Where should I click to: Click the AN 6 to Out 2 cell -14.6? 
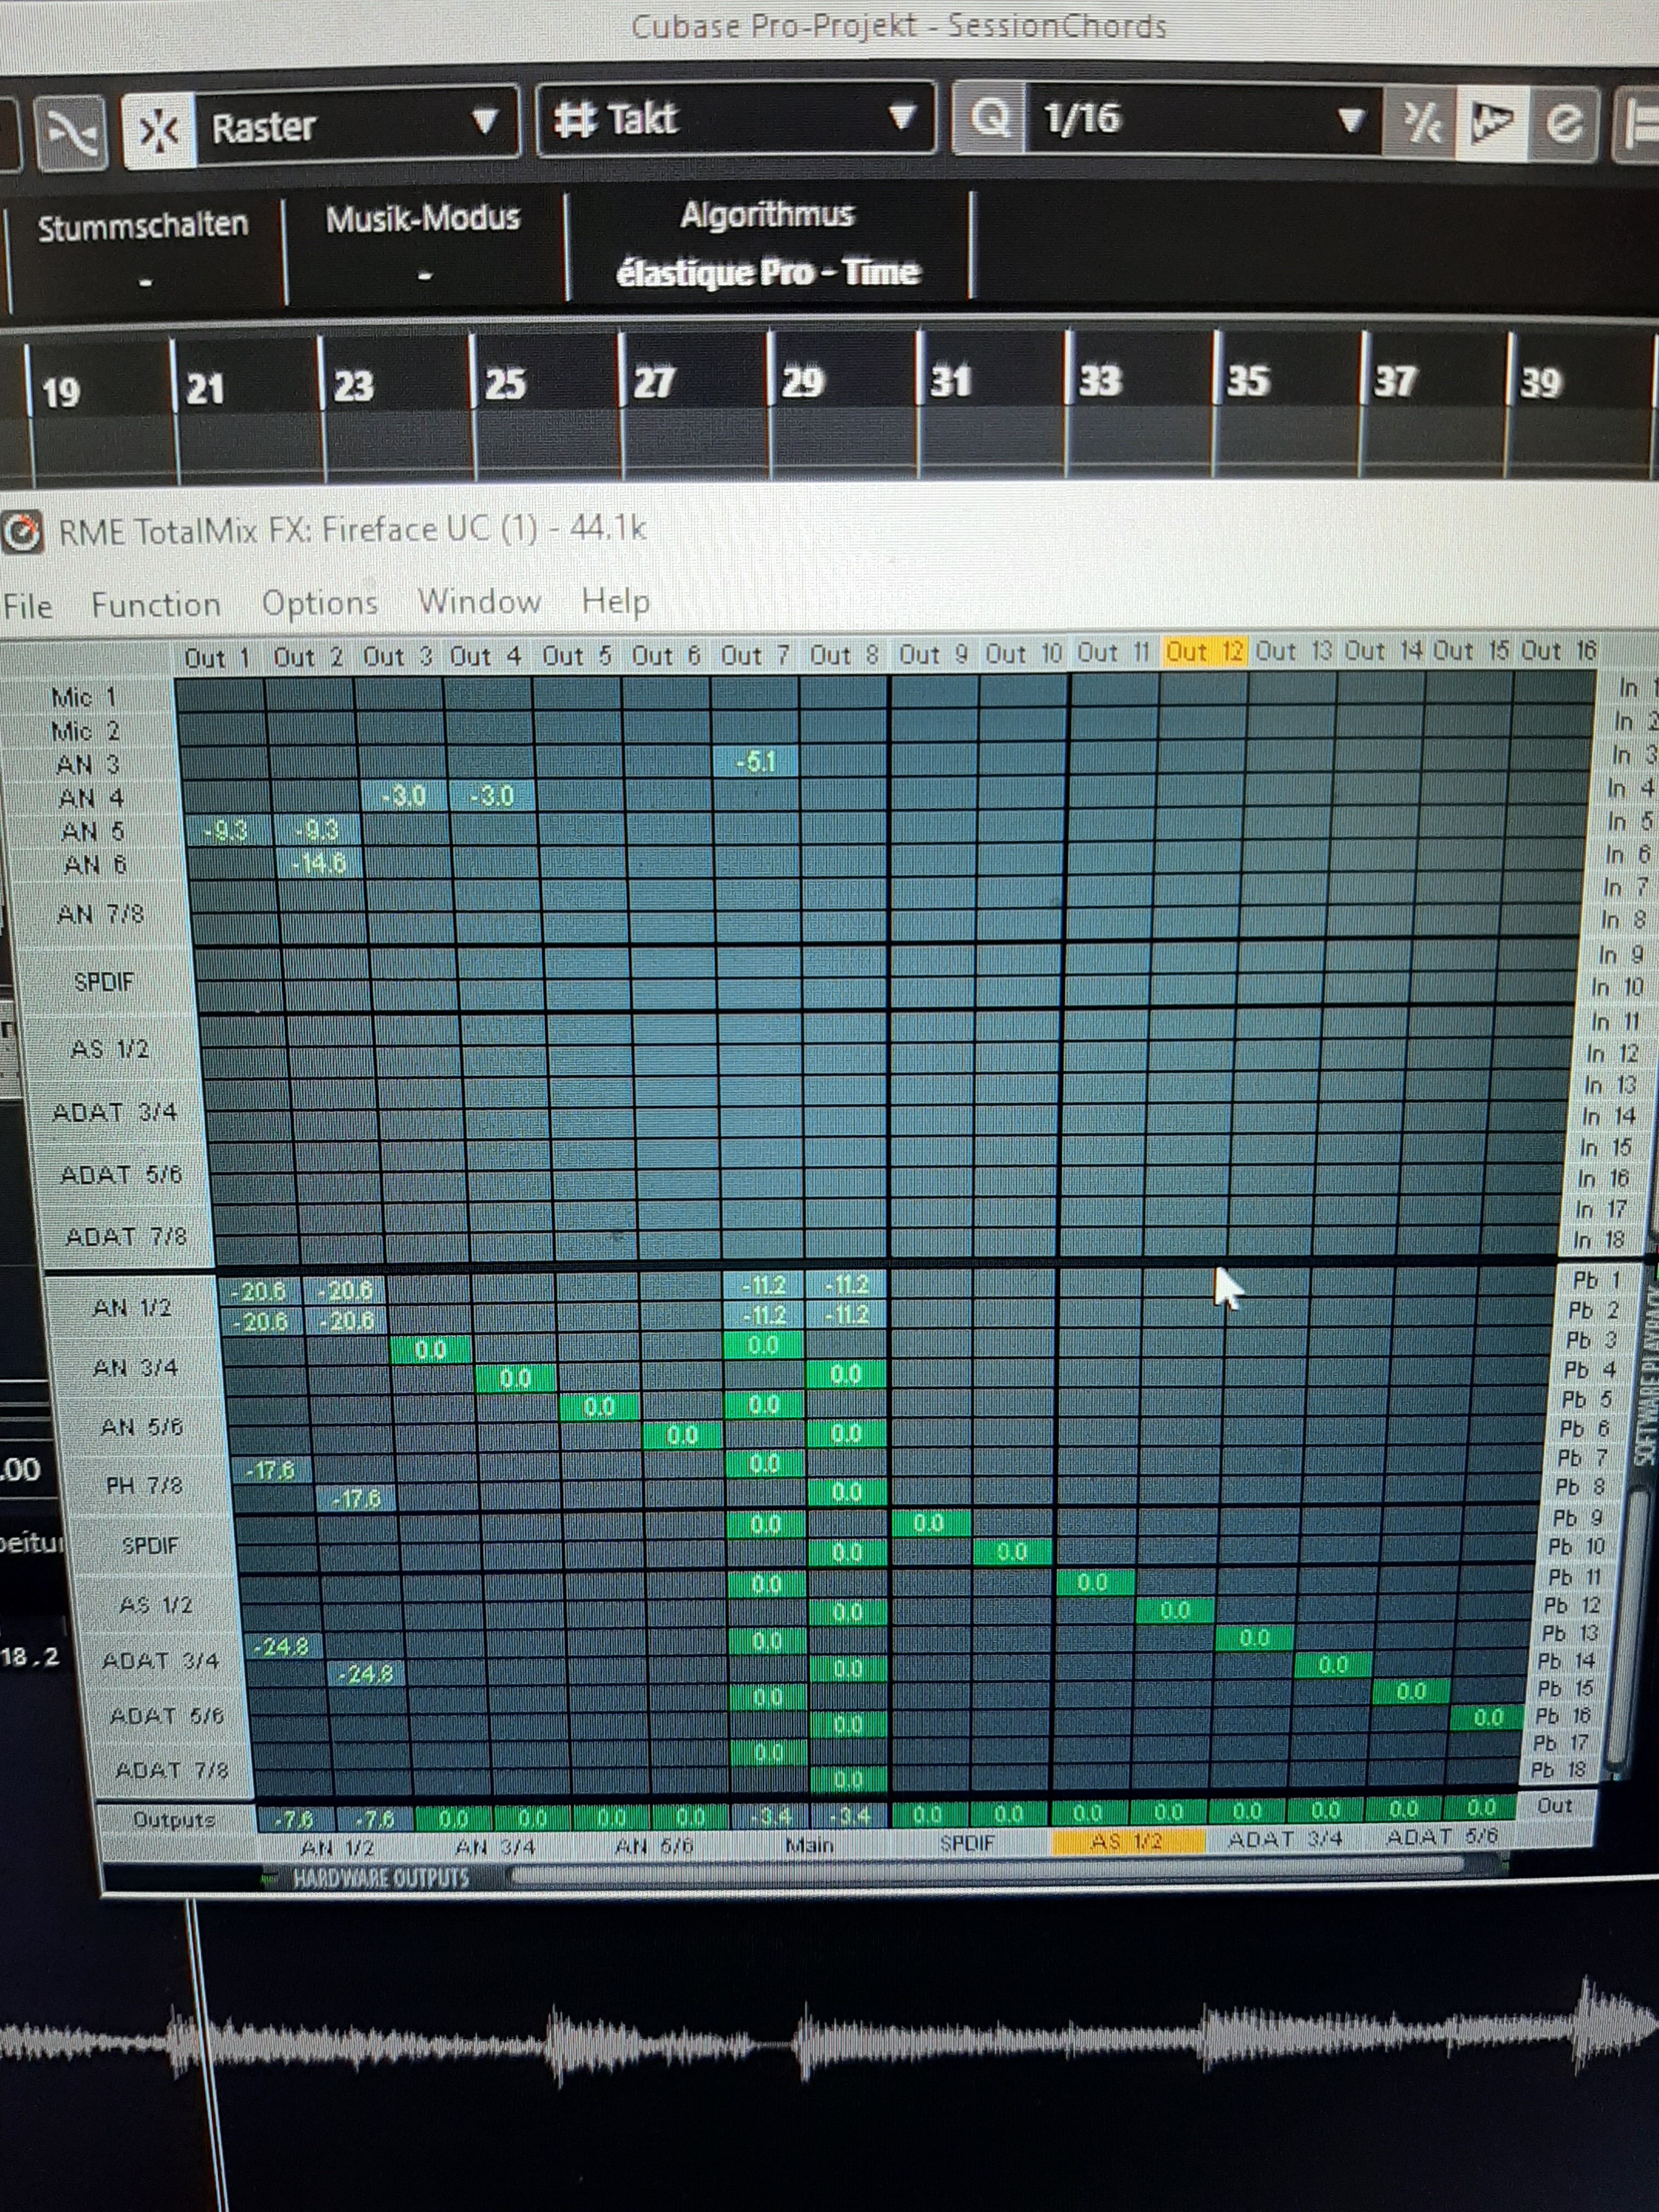point(318,863)
